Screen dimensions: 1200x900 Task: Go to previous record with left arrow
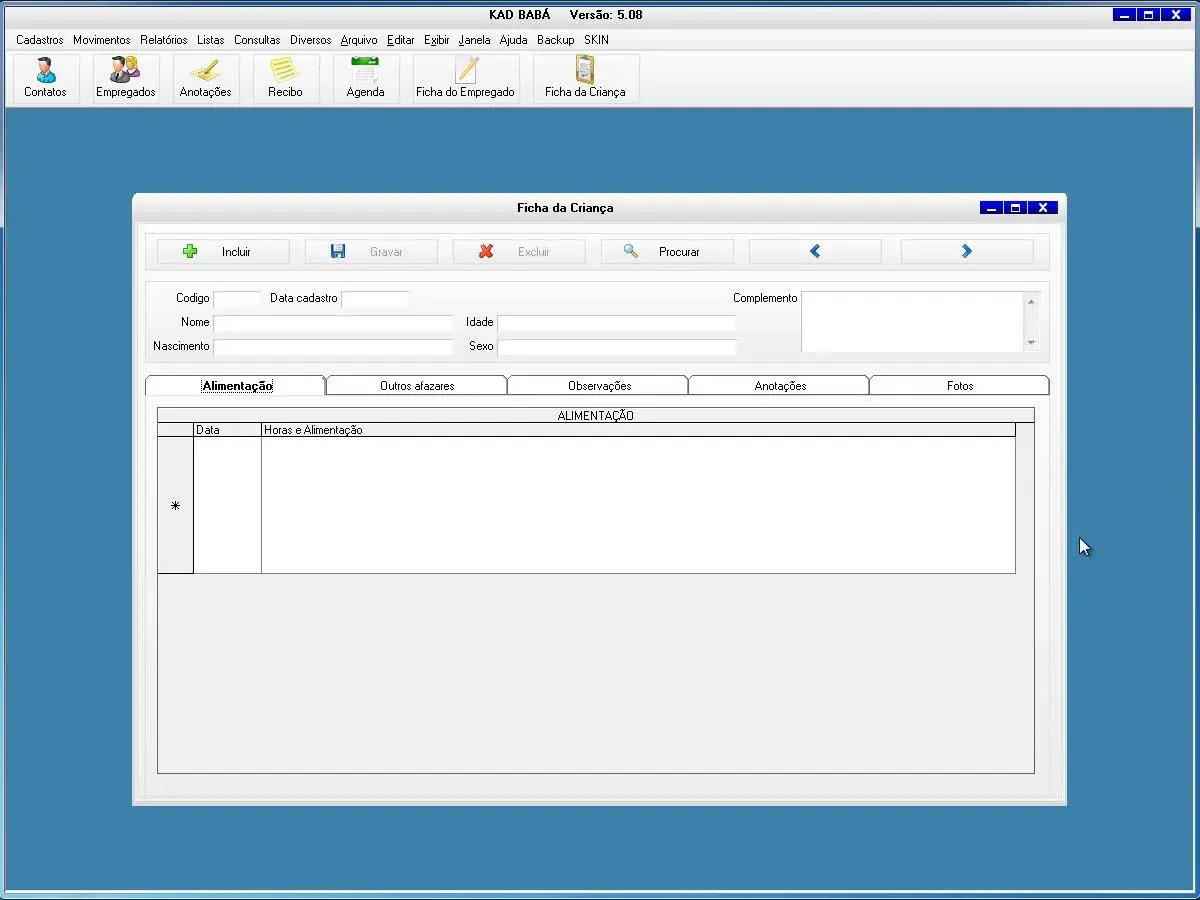tap(815, 252)
